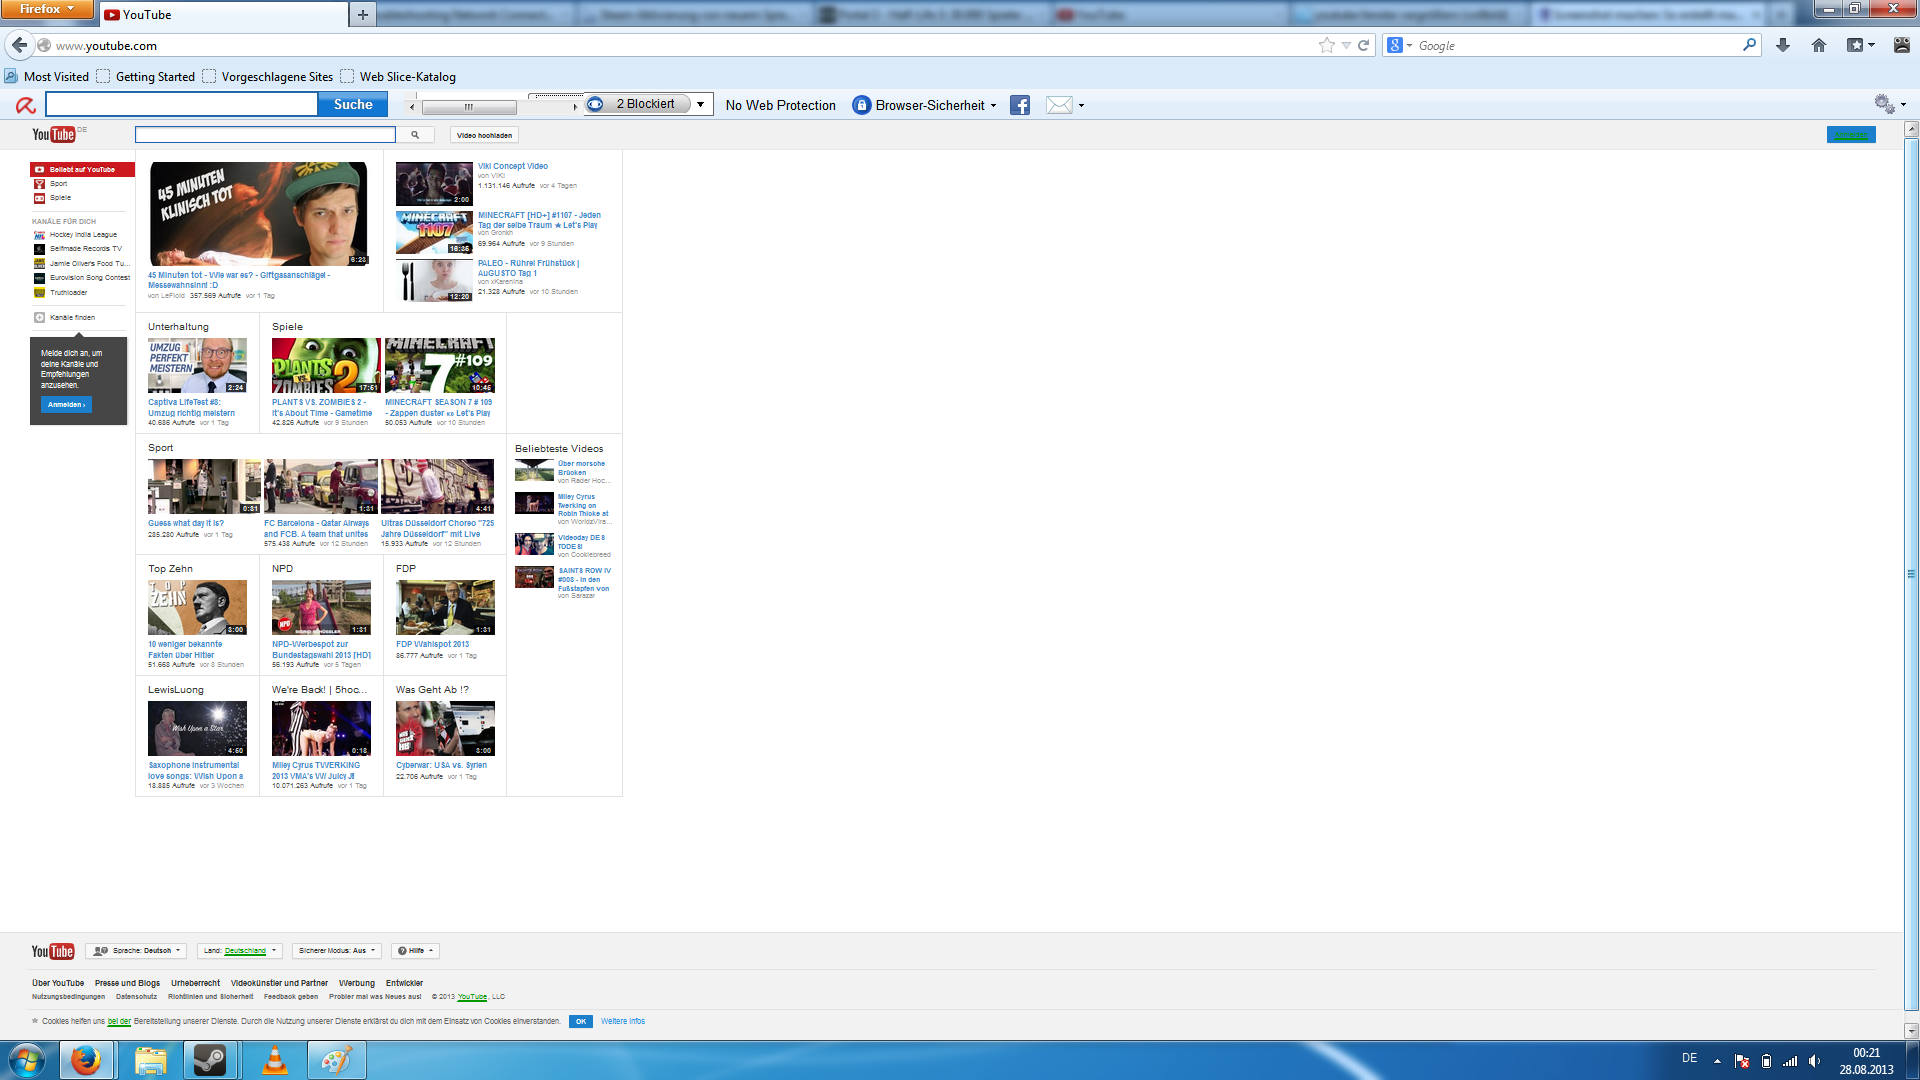Open the Sprache: Deutsch dropdown
The height and width of the screenshot is (1080, 1920).
tap(137, 951)
